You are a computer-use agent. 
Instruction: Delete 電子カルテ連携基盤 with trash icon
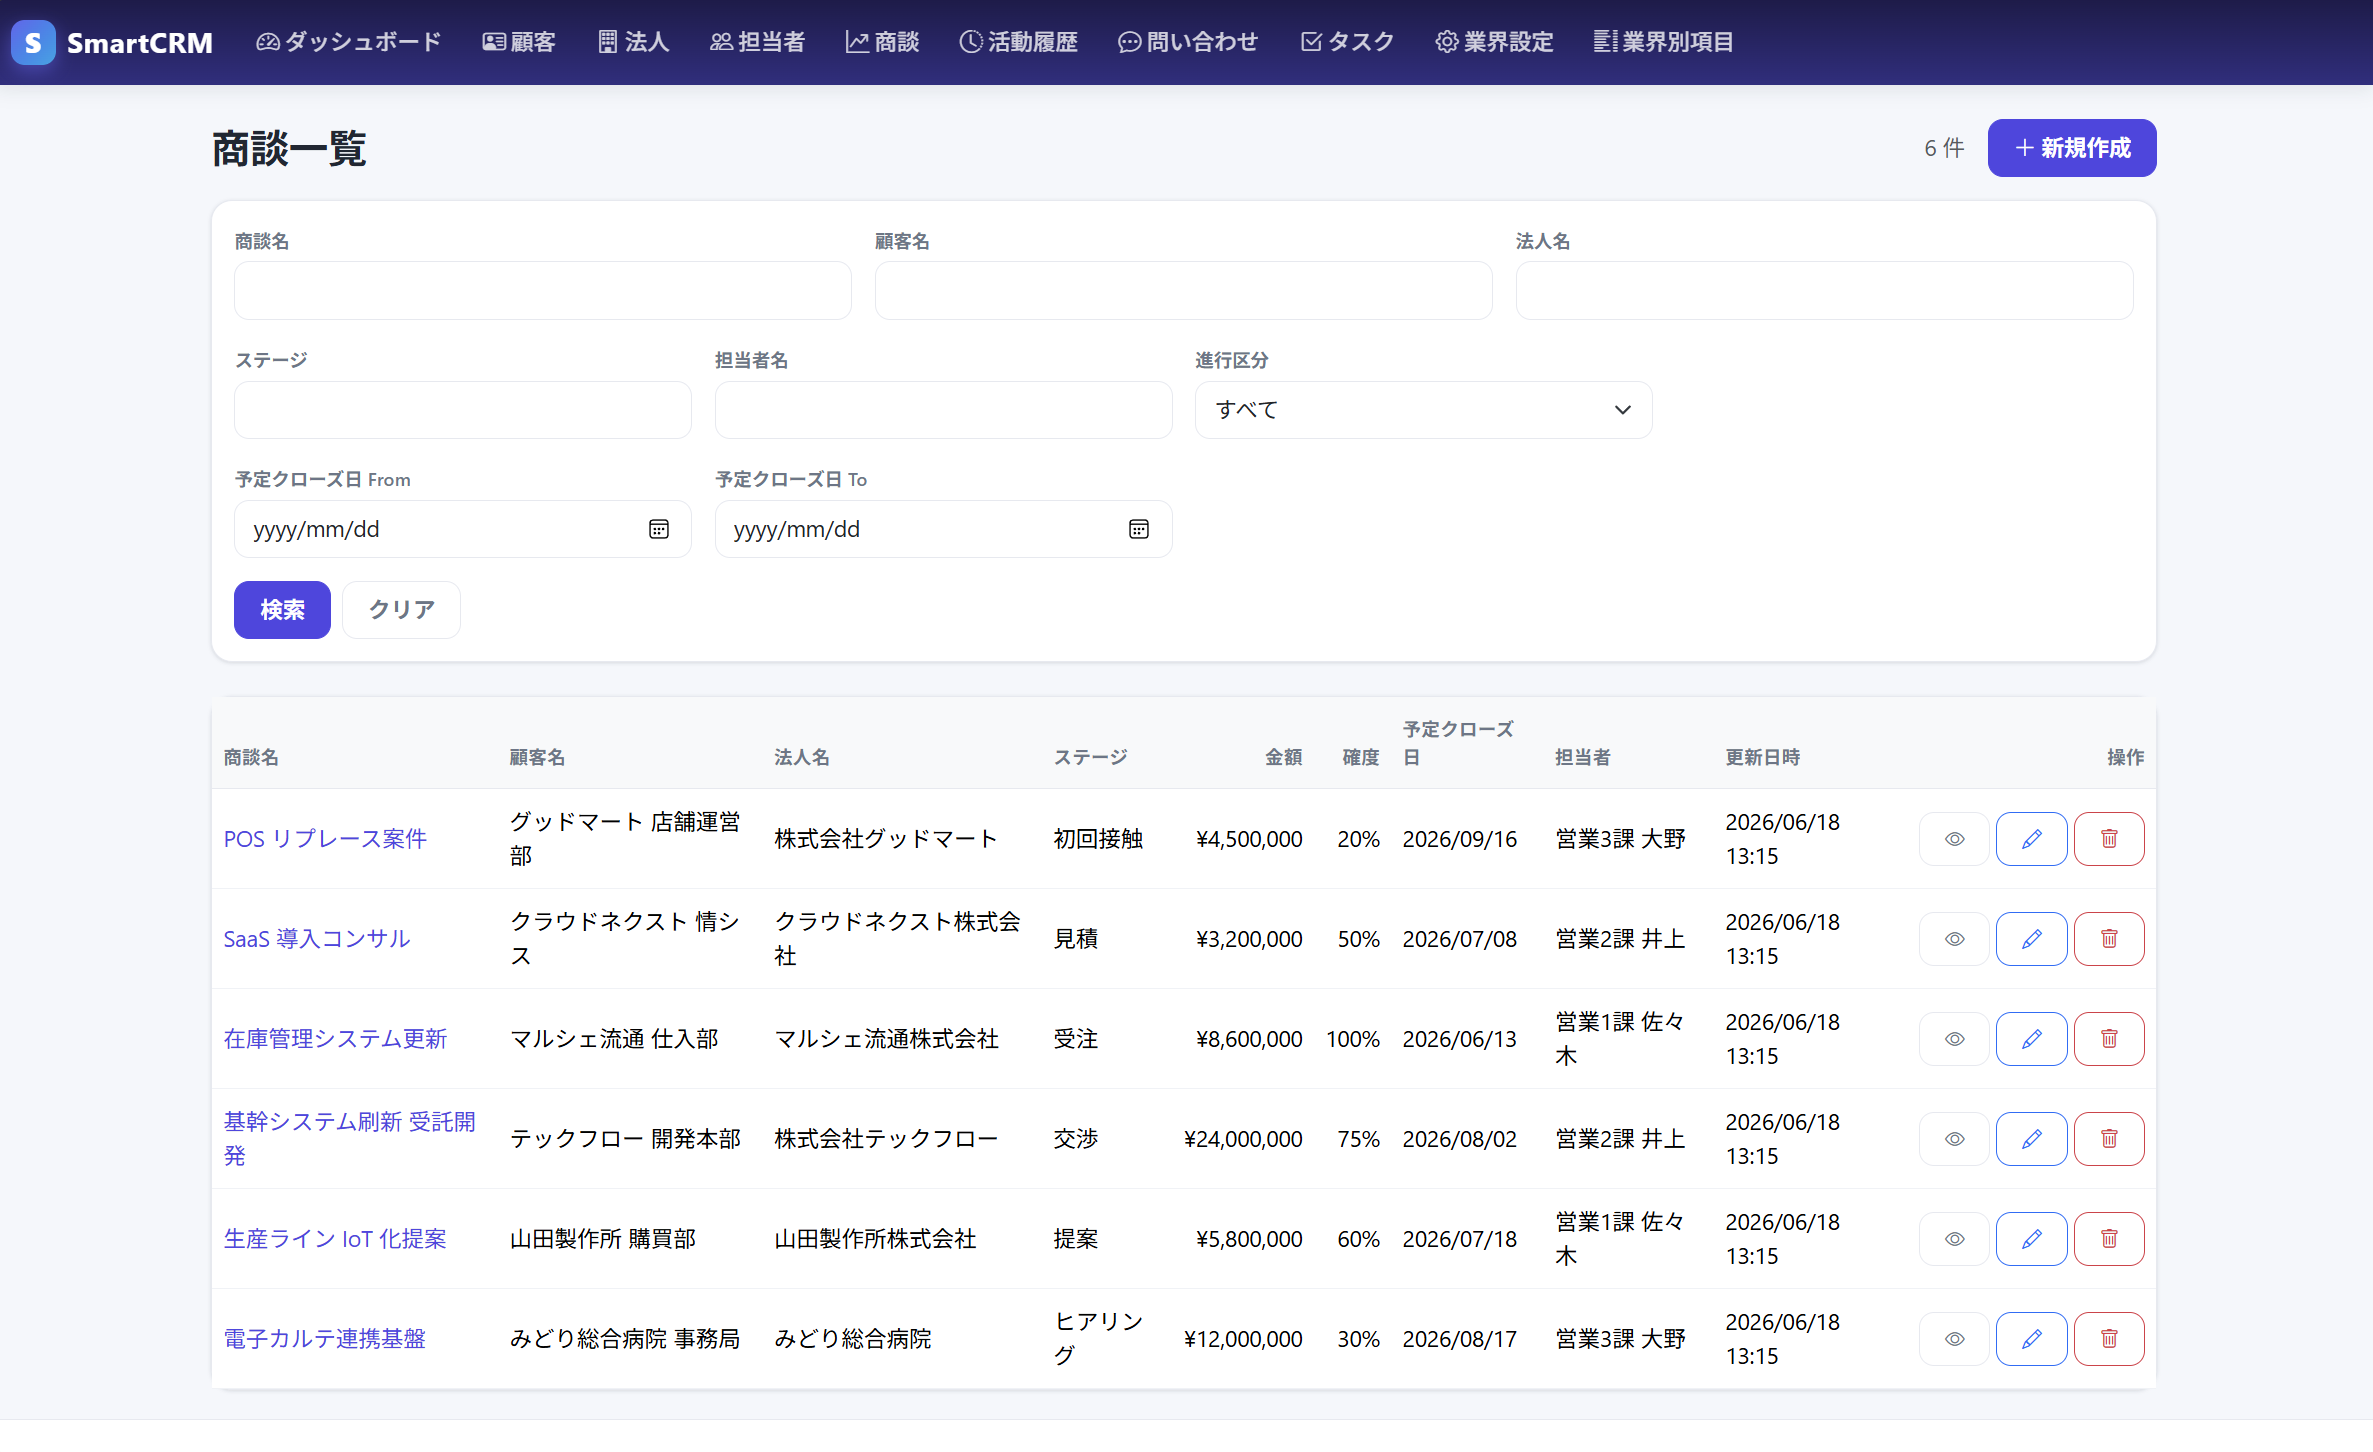click(2109, 1339)
